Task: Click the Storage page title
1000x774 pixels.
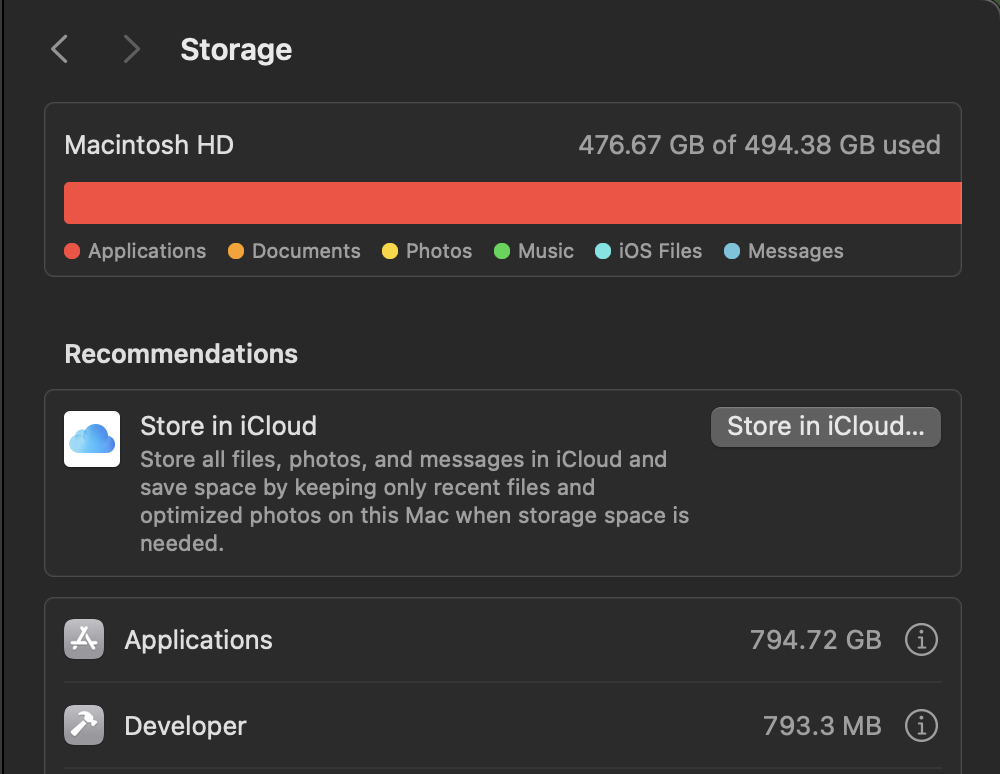Action: pos(236,50)
